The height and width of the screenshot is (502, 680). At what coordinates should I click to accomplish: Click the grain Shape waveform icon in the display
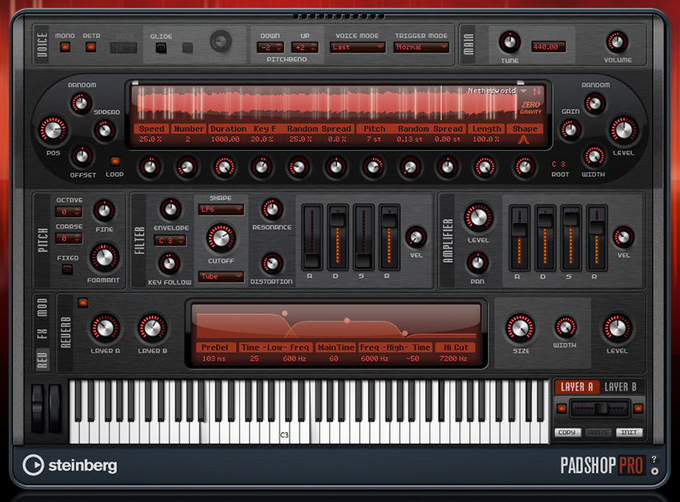click(x=524, y=140)
